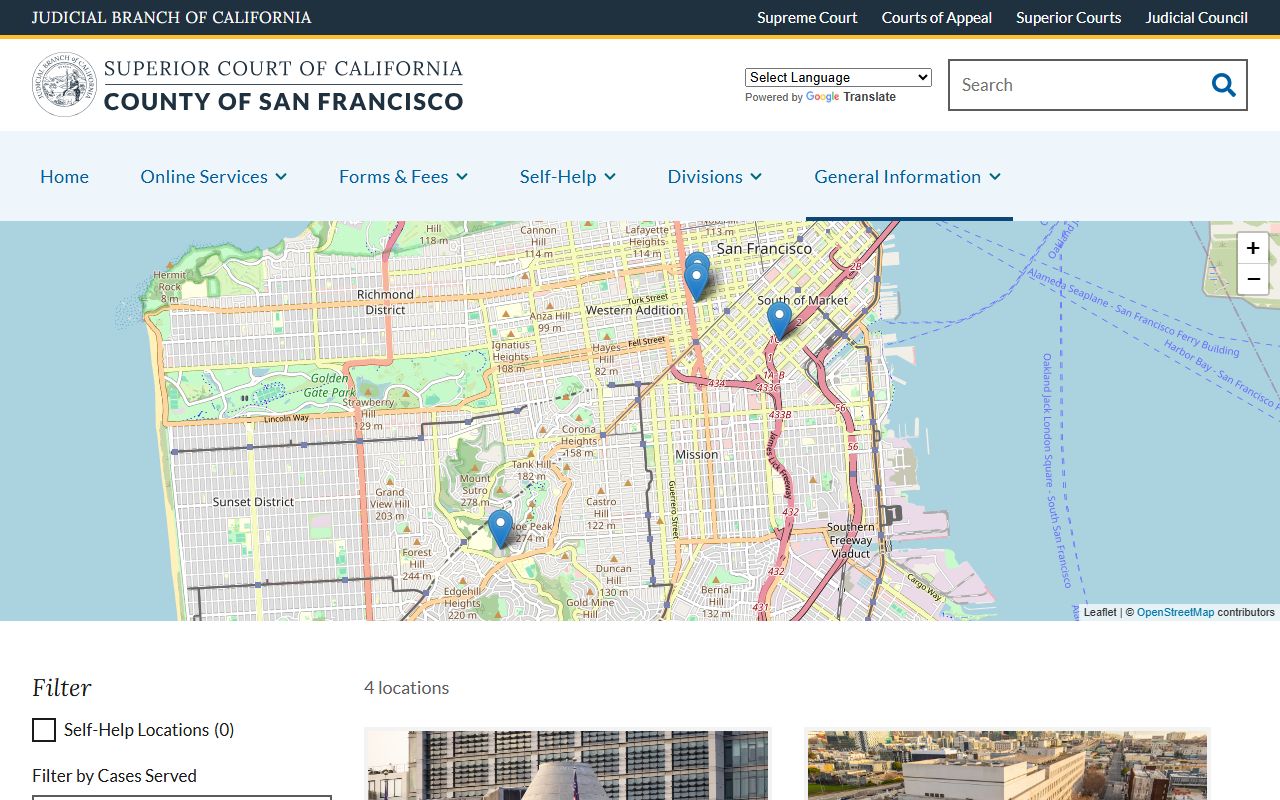The image size is (1280, 800).
Task: Select the map pin near South of Market
Action: click(779, 321)
